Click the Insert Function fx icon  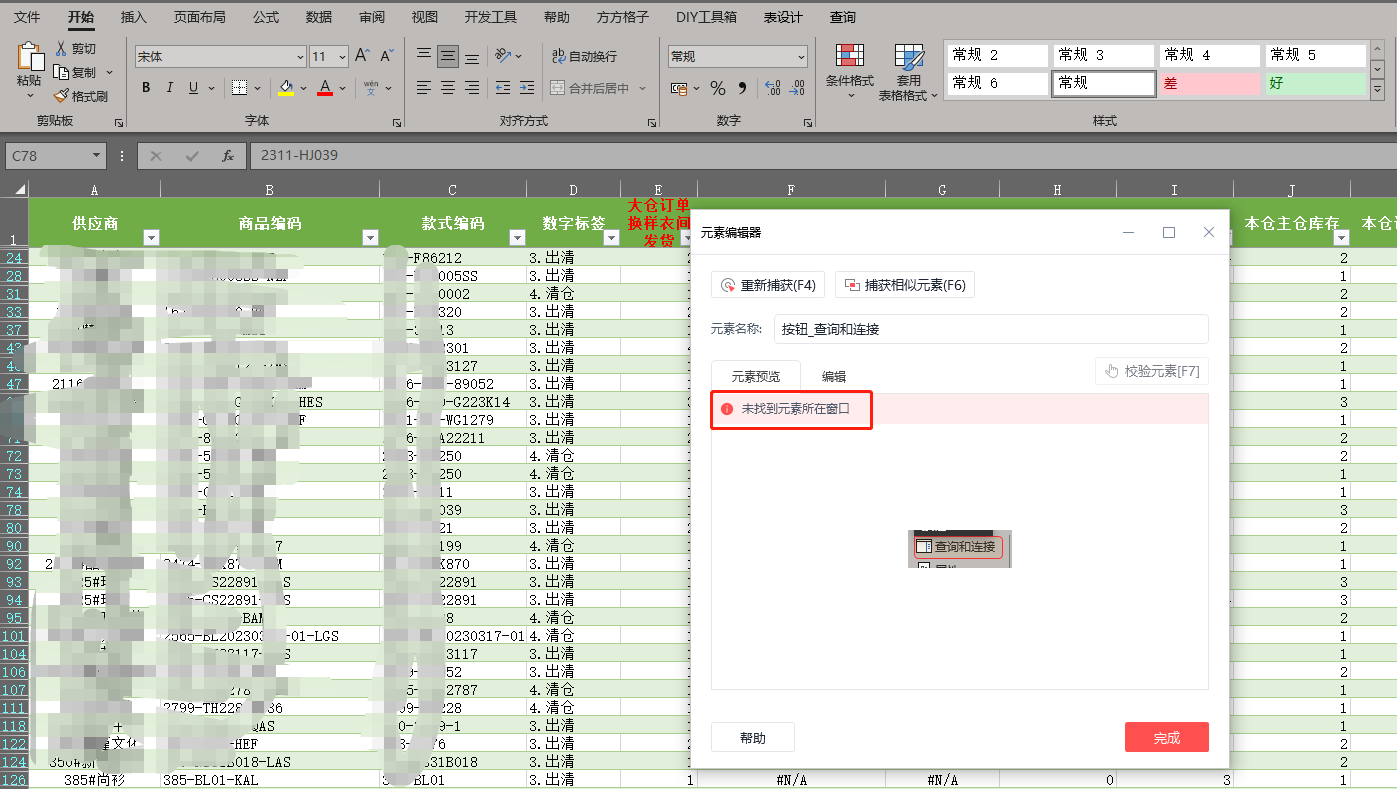(x=228, y=156)
